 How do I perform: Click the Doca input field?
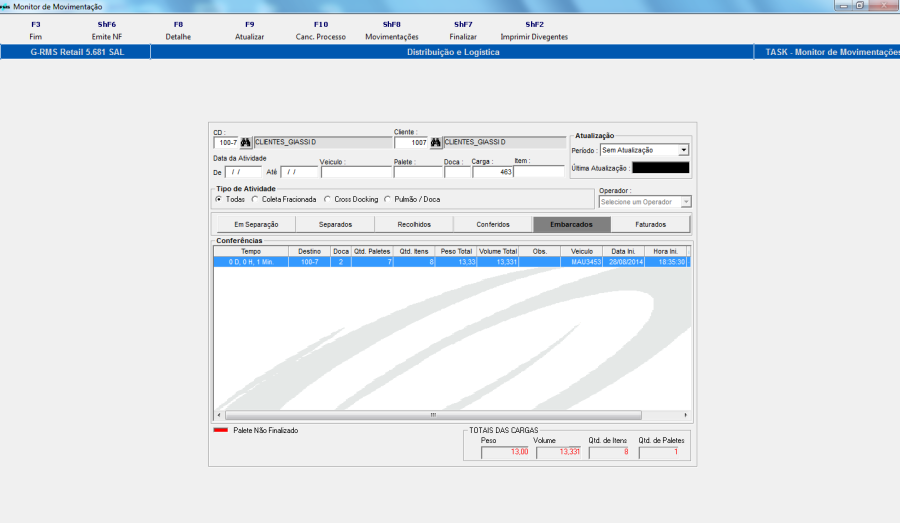(x=457, y=172)
